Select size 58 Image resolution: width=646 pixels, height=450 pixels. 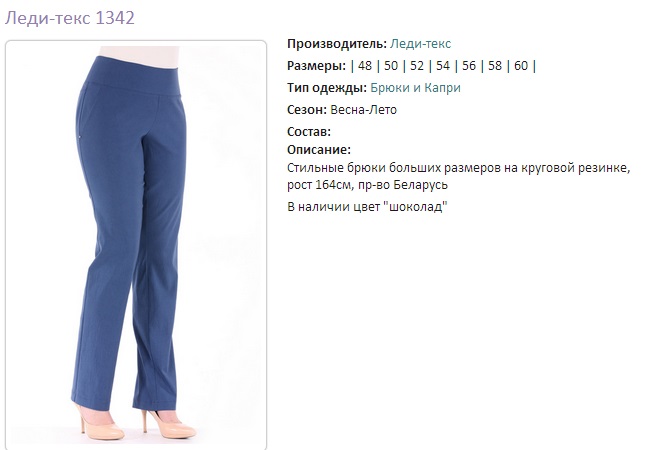point(495,66)
